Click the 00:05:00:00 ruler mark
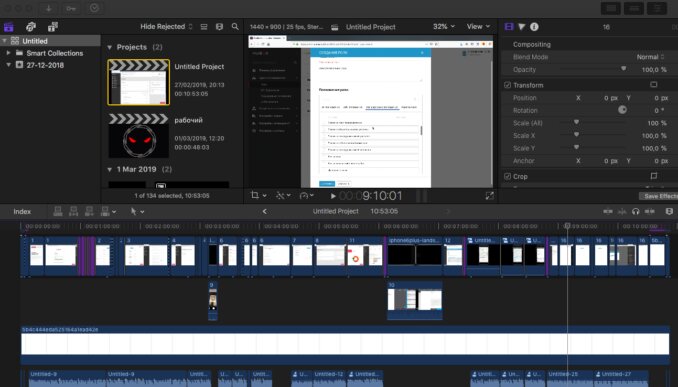Image resolution: width=678 pixels, height=387 pixels. click(x=341, y=226)
